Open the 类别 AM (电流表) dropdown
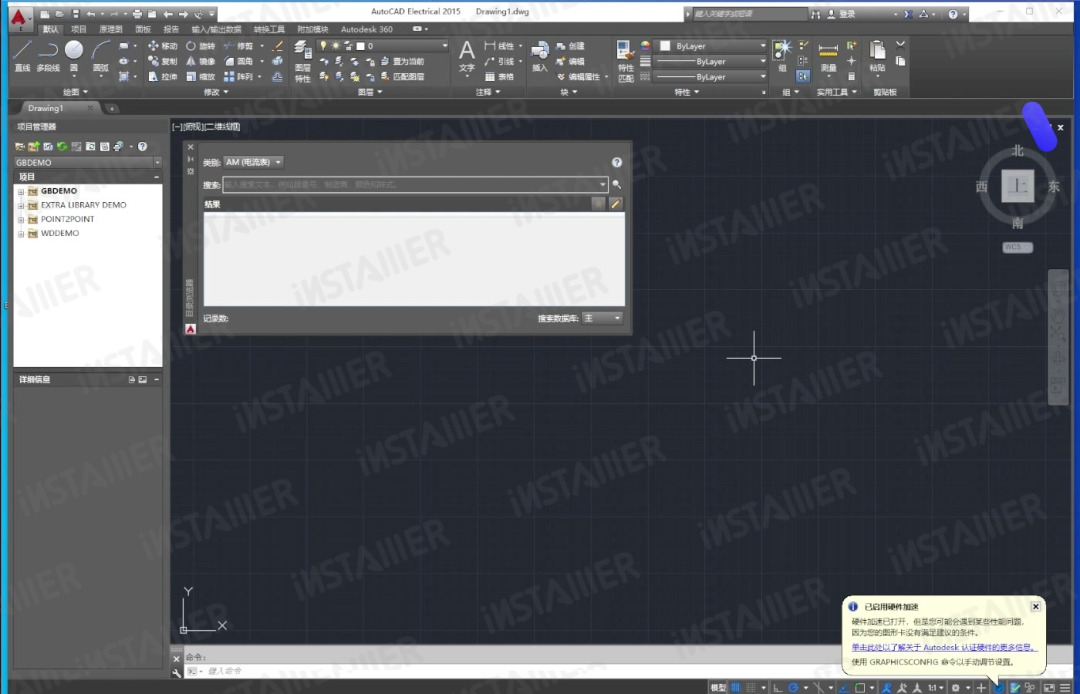The height and width of the screenshot is (694, 1080). [253, 162]
